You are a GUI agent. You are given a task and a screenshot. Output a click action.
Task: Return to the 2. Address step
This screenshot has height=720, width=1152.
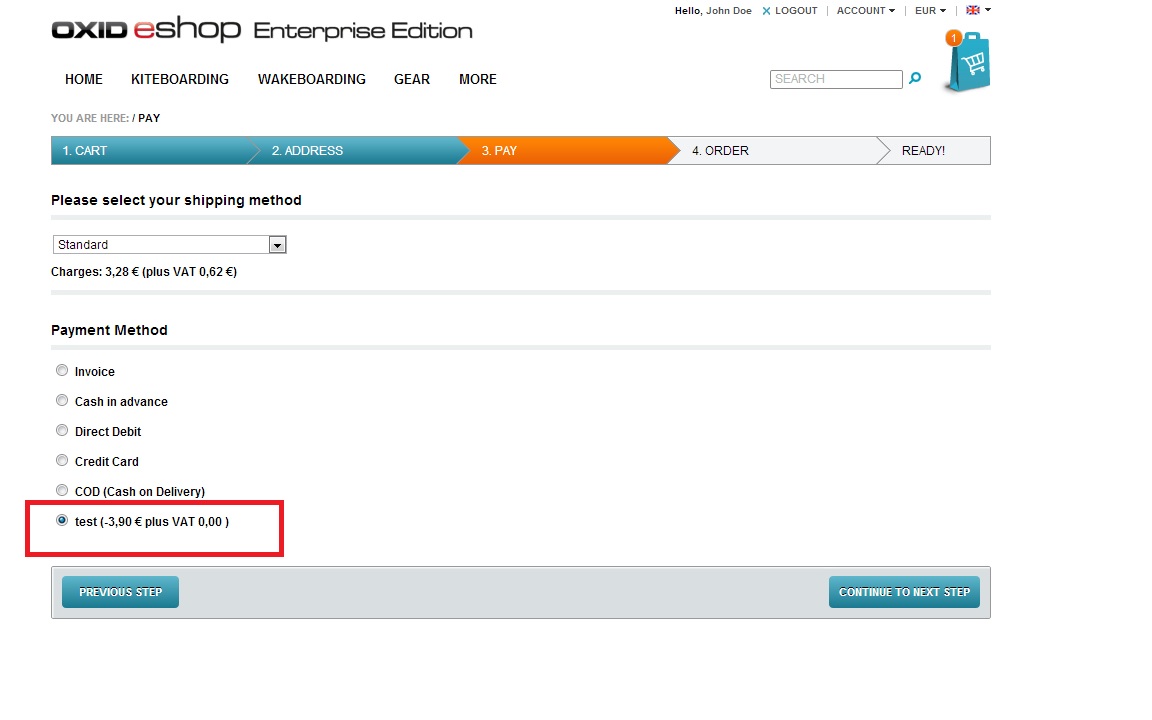pyautogui.click(x=307, y=151)
